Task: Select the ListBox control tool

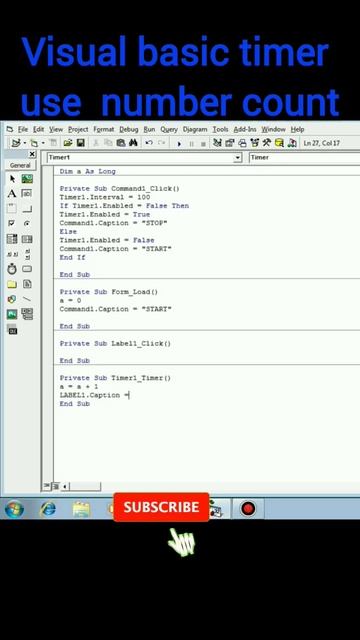Action: (x=27, y=239)
